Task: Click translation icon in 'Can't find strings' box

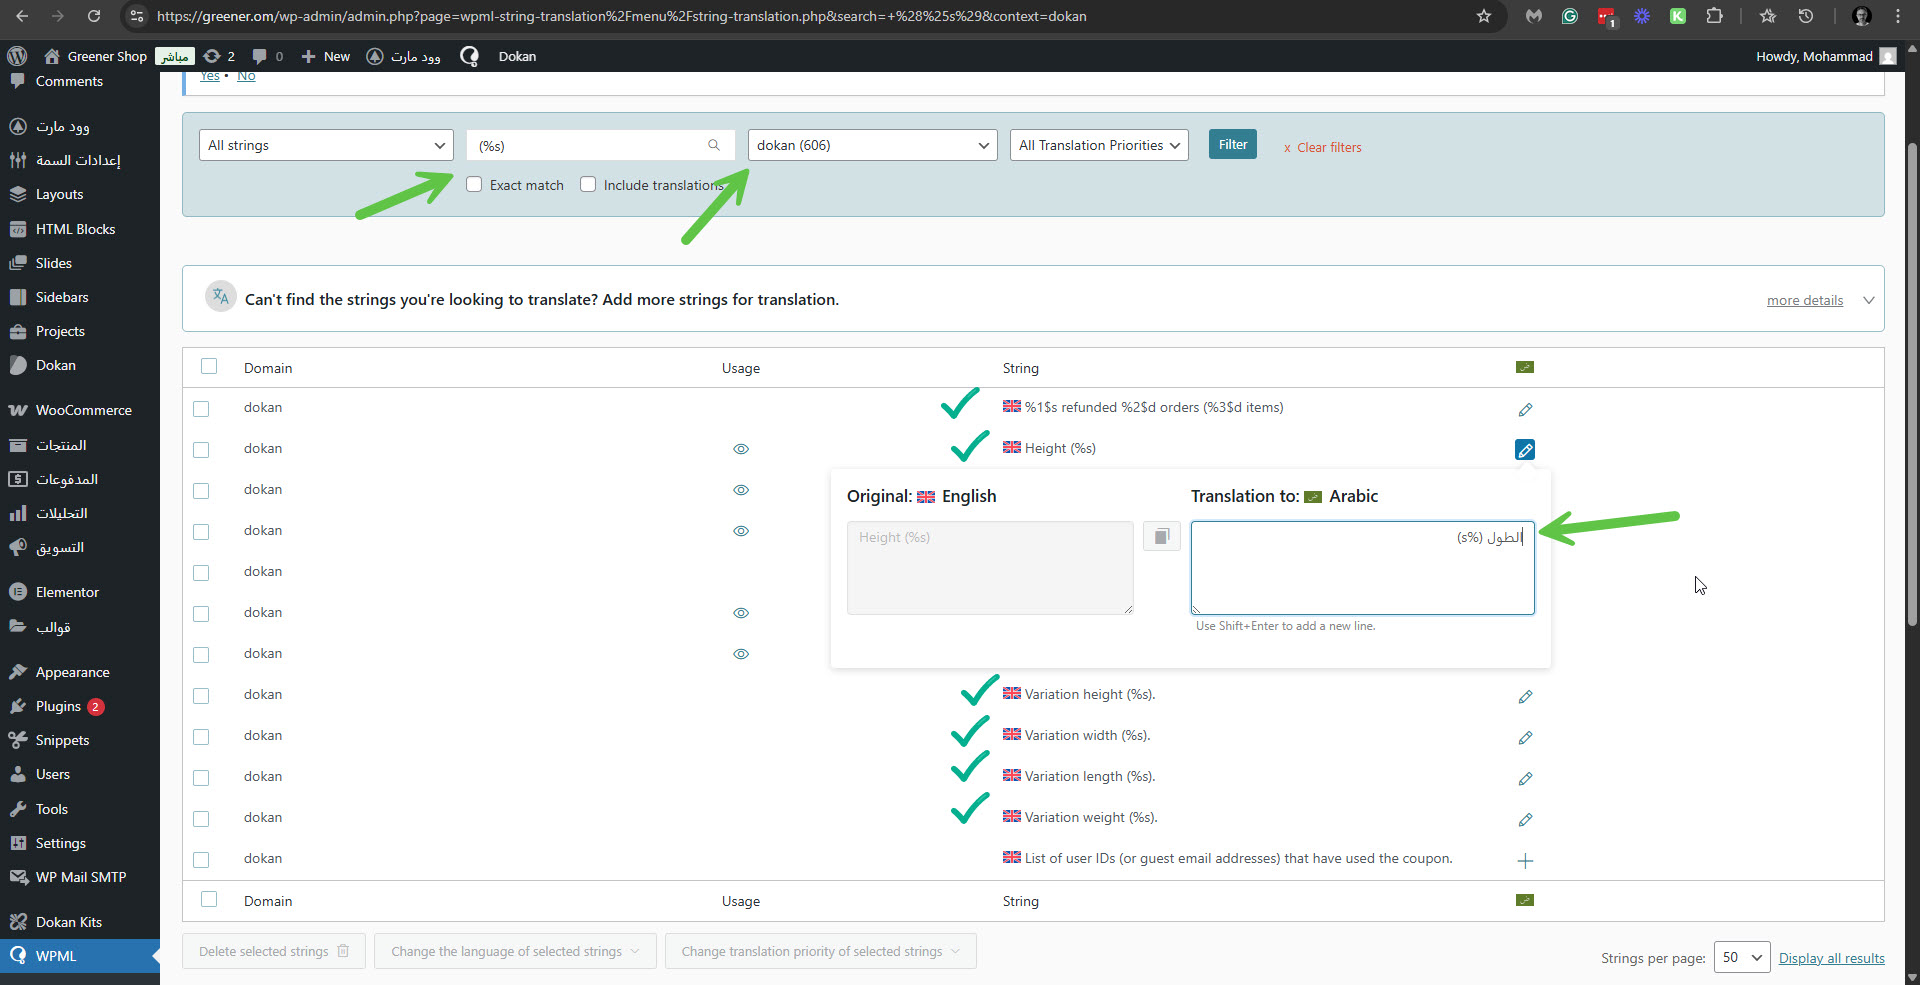Action: tap(221, 297)
